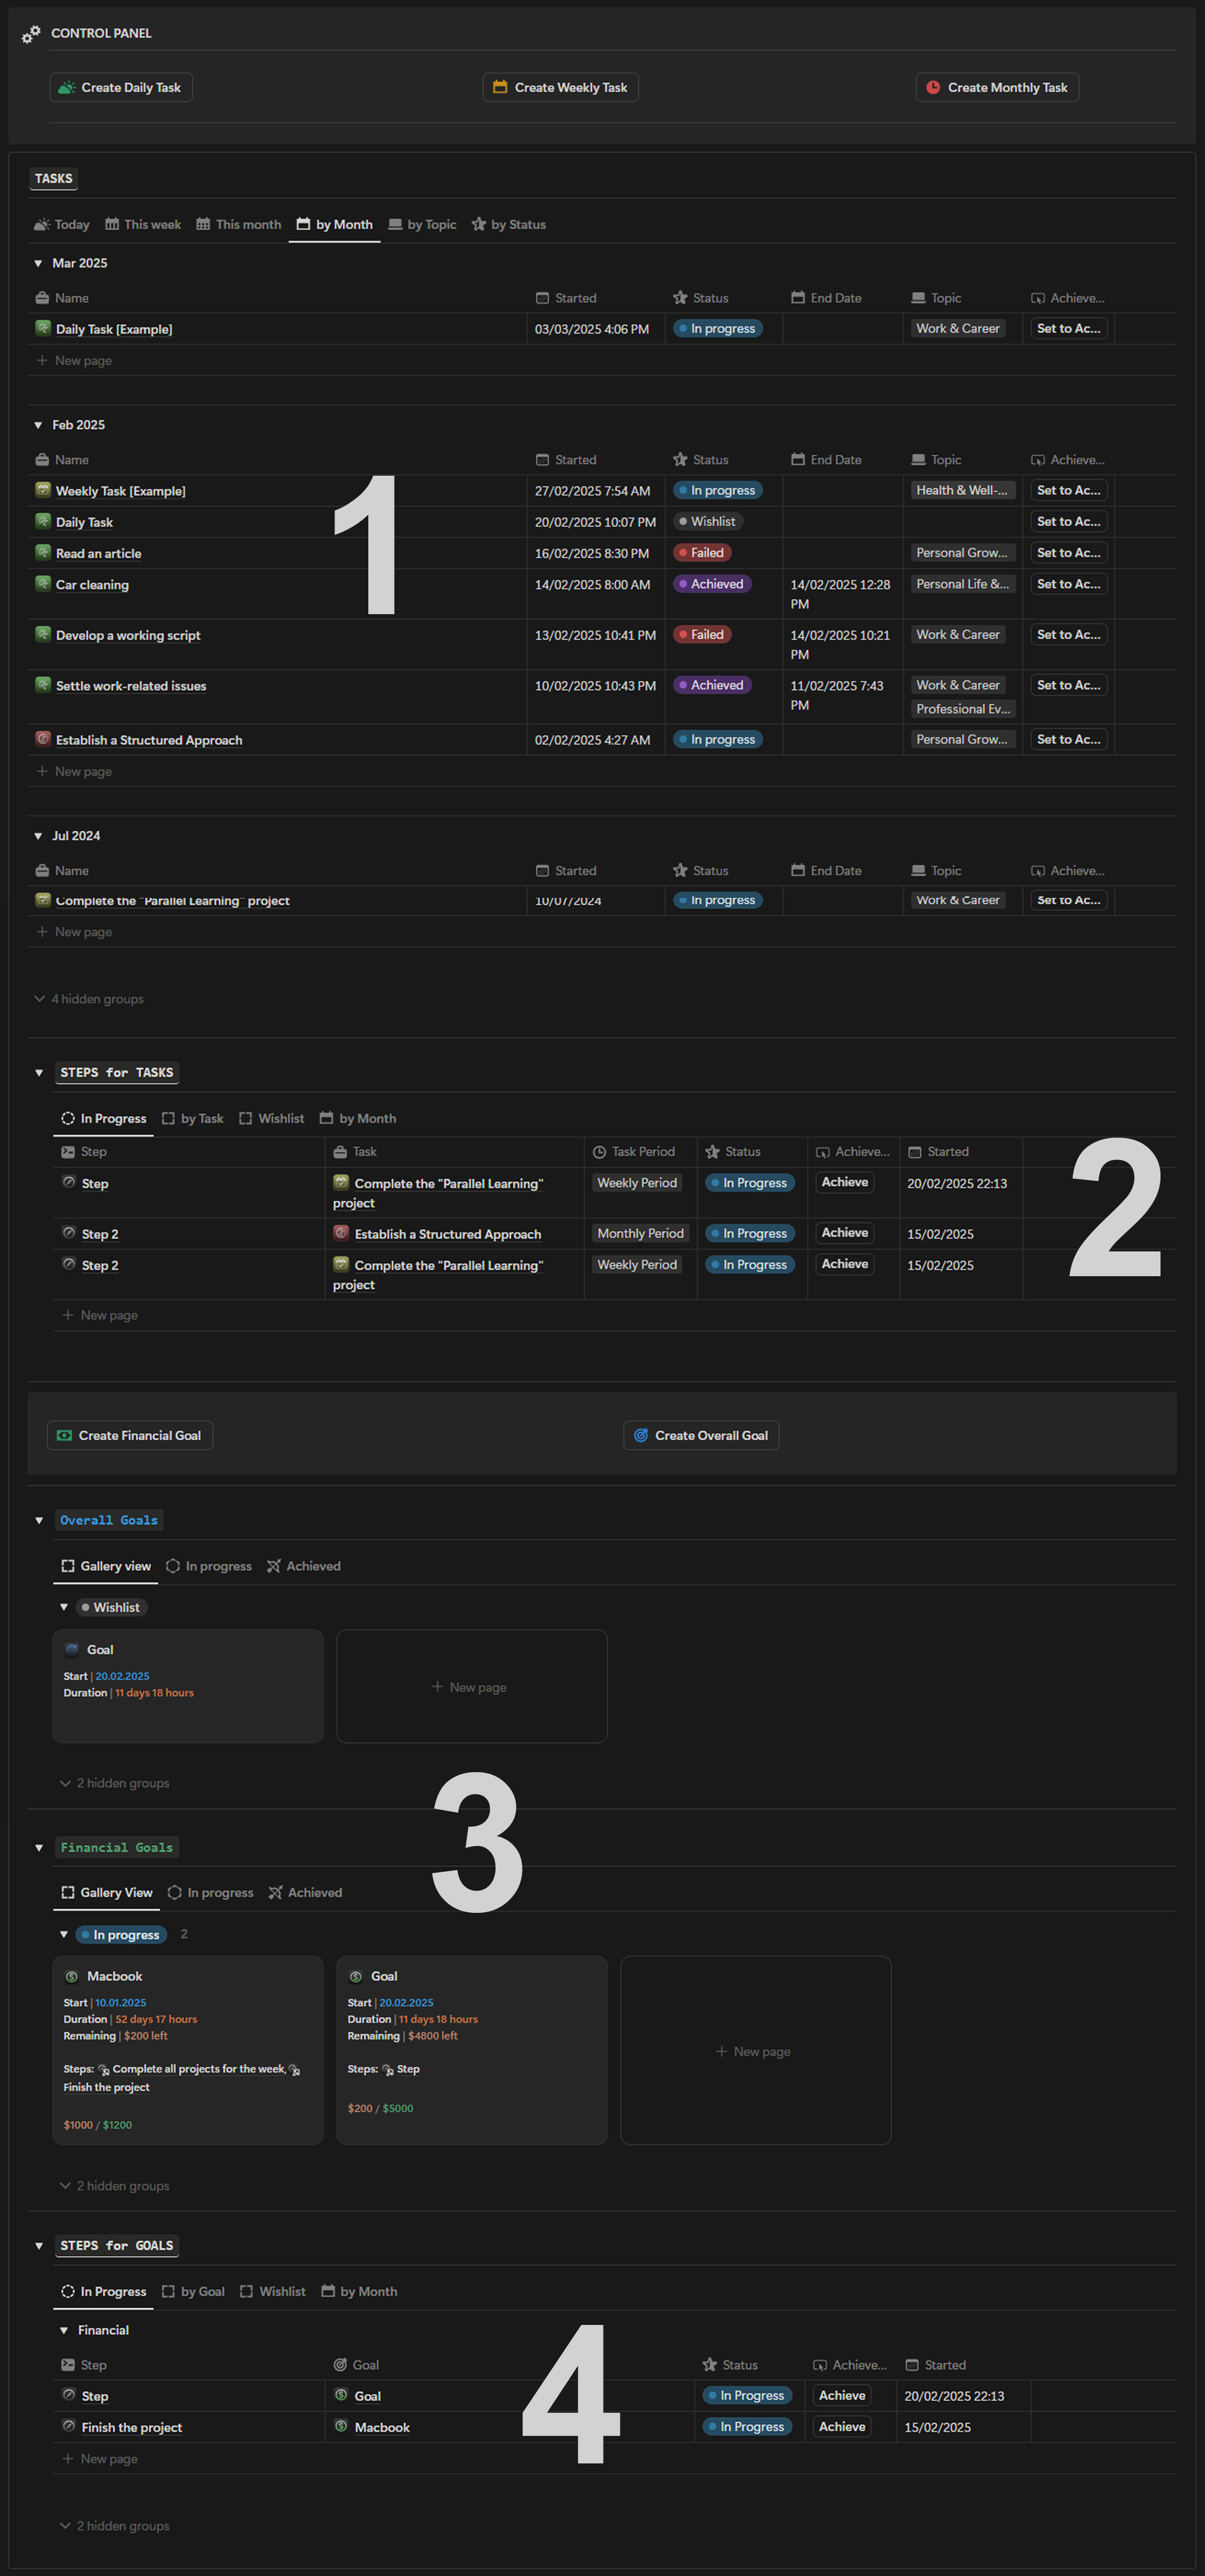Switch to the by Topic tab

point(422,224)
